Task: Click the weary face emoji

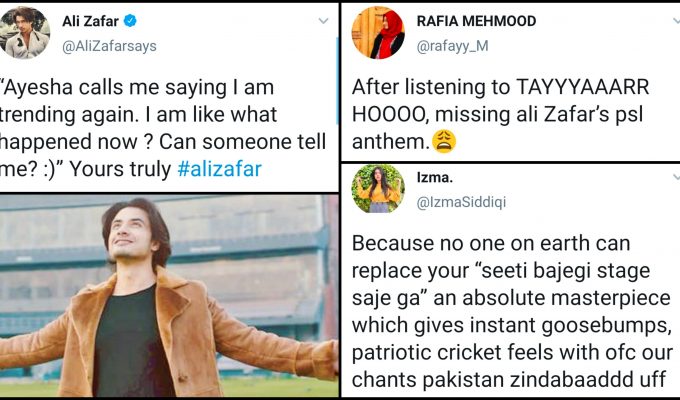Action: [445, 143]
